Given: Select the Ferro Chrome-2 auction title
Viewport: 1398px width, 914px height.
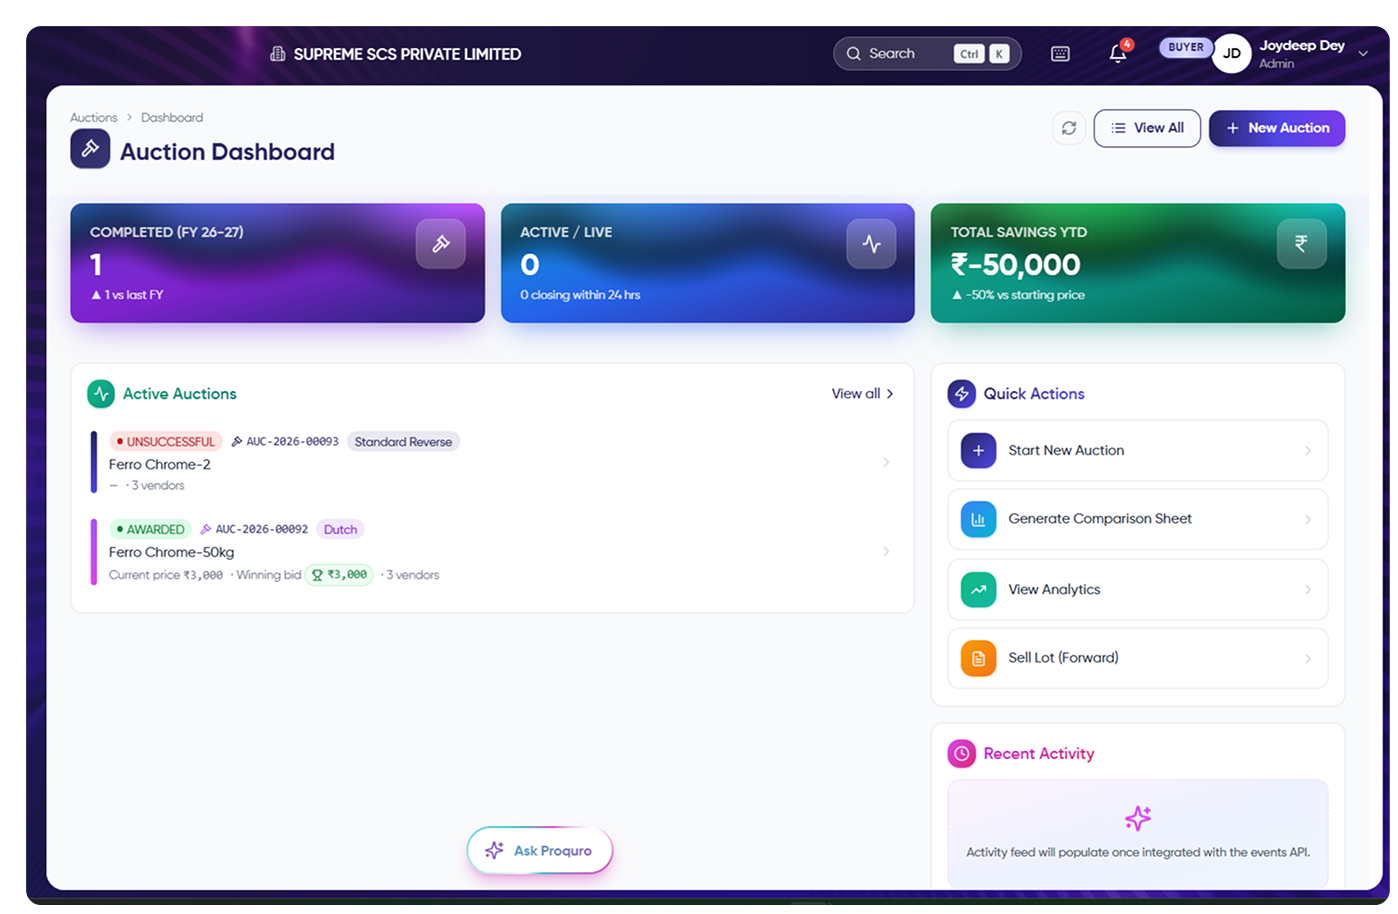Looking at the screenshot, I should point(160,465).
